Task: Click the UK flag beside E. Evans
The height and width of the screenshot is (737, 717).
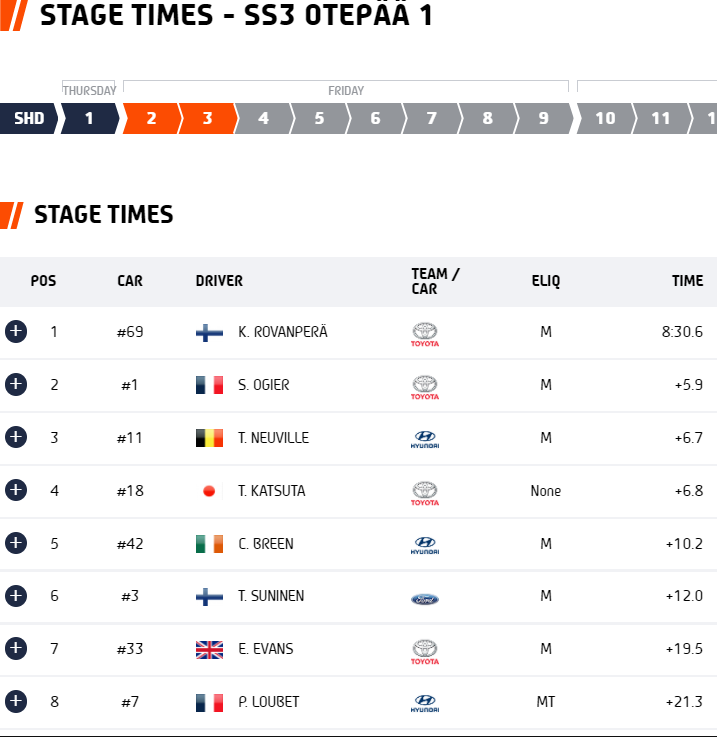Action: tap(209, 650)
